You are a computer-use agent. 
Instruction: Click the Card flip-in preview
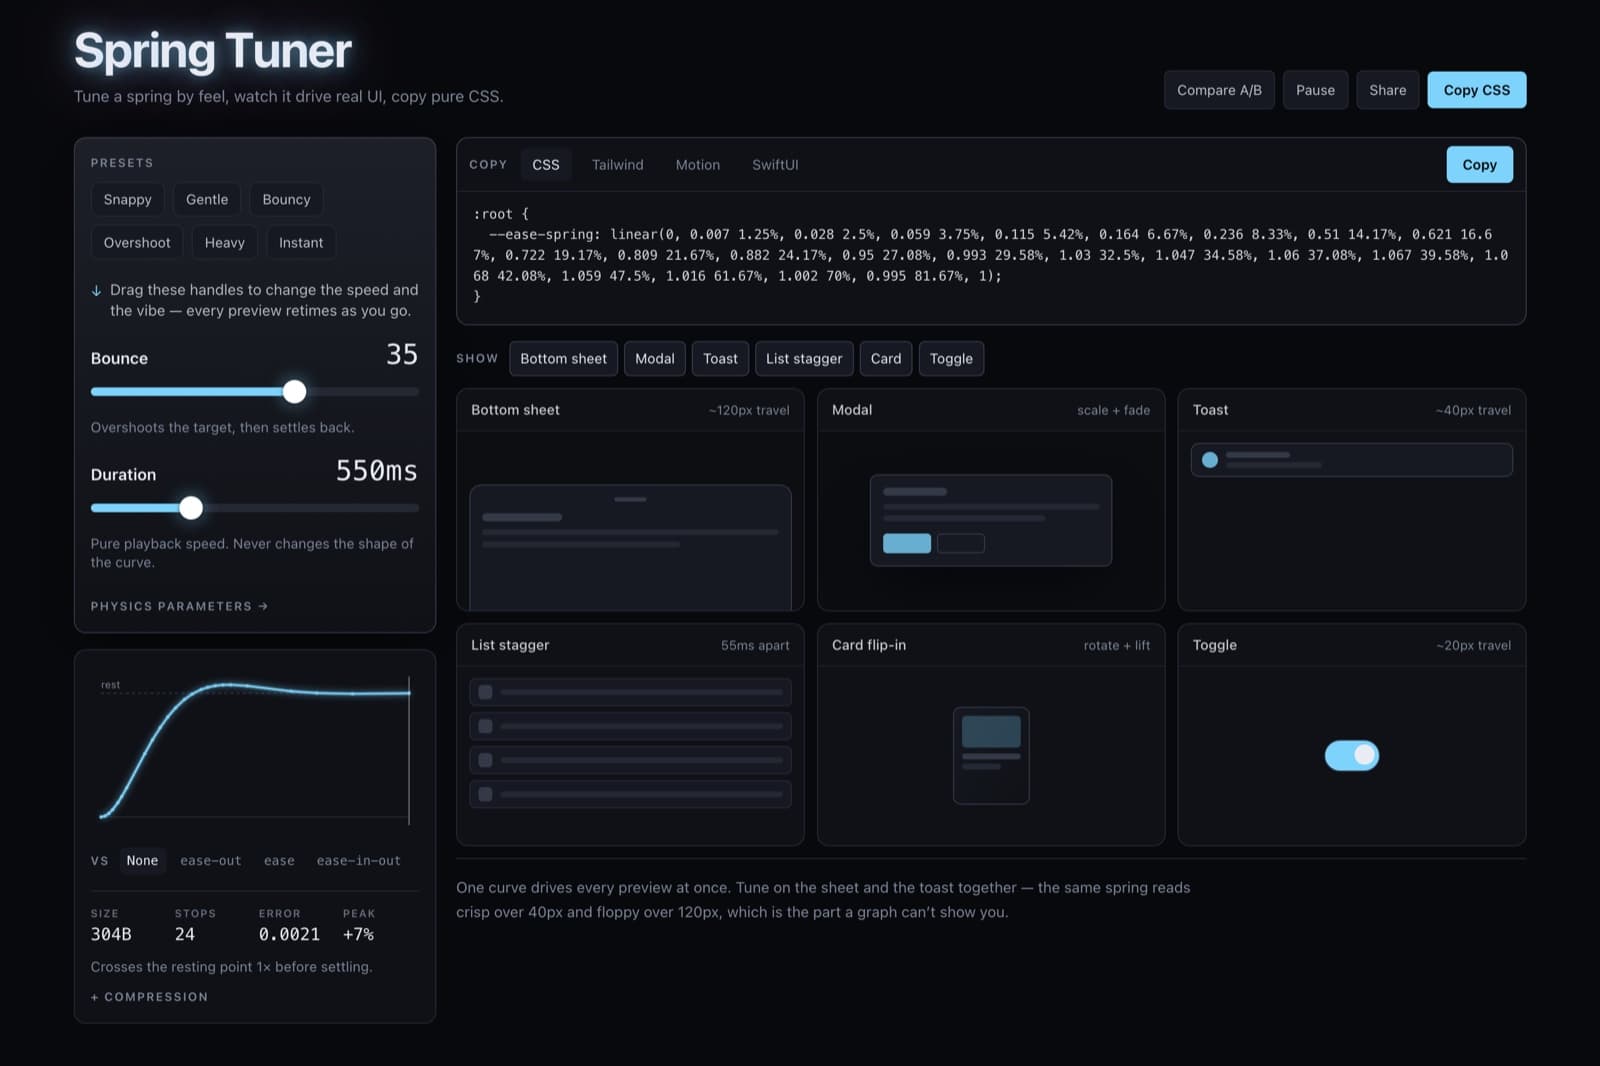(991, 756)
